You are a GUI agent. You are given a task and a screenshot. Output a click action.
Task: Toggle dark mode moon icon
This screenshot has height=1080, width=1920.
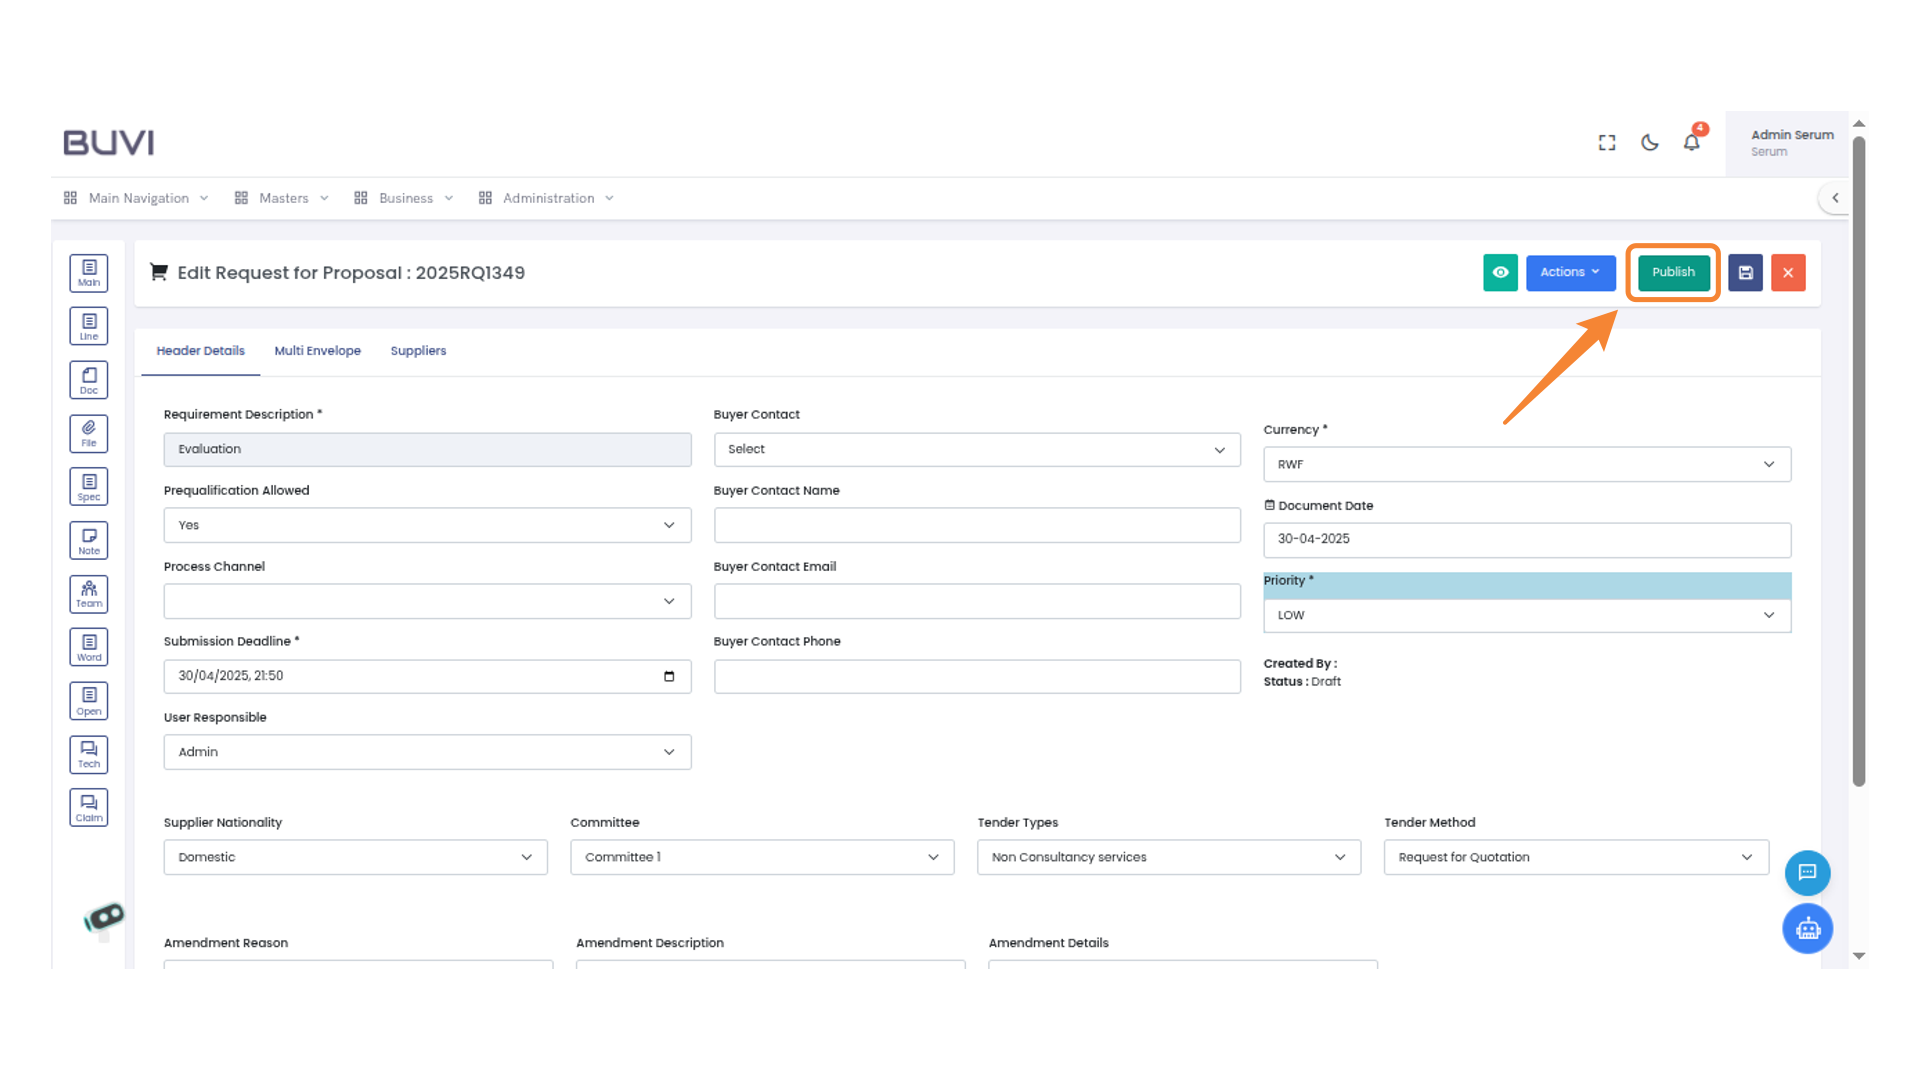(x=1650, y=143)
